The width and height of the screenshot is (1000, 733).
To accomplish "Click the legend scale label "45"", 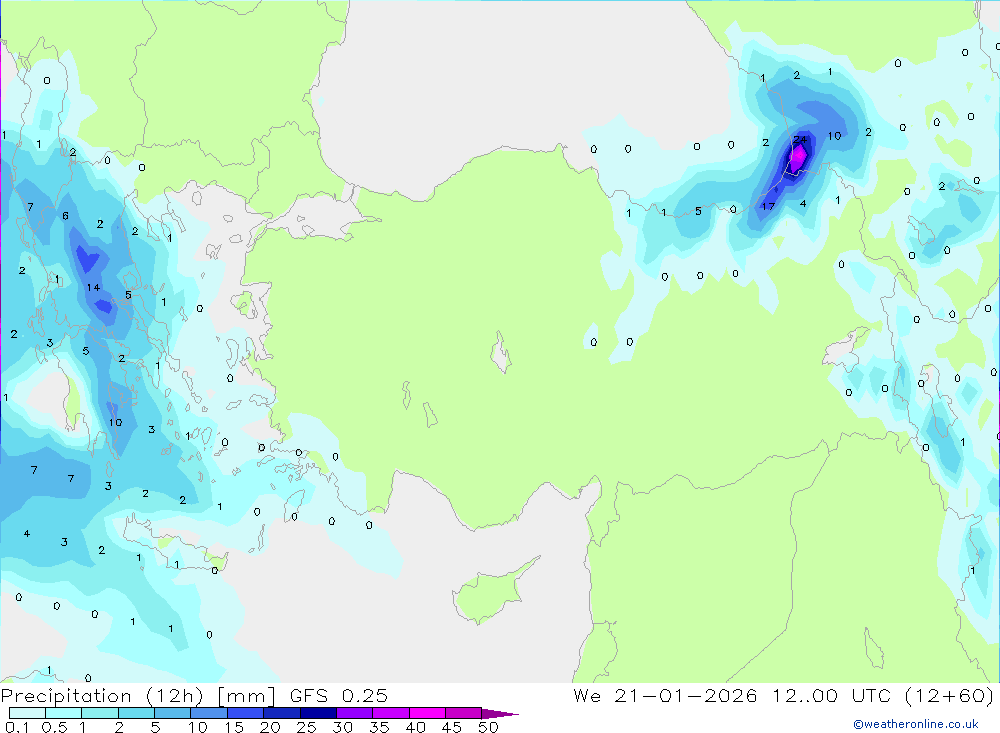I will pyautogui.click(x=452, y=727).
